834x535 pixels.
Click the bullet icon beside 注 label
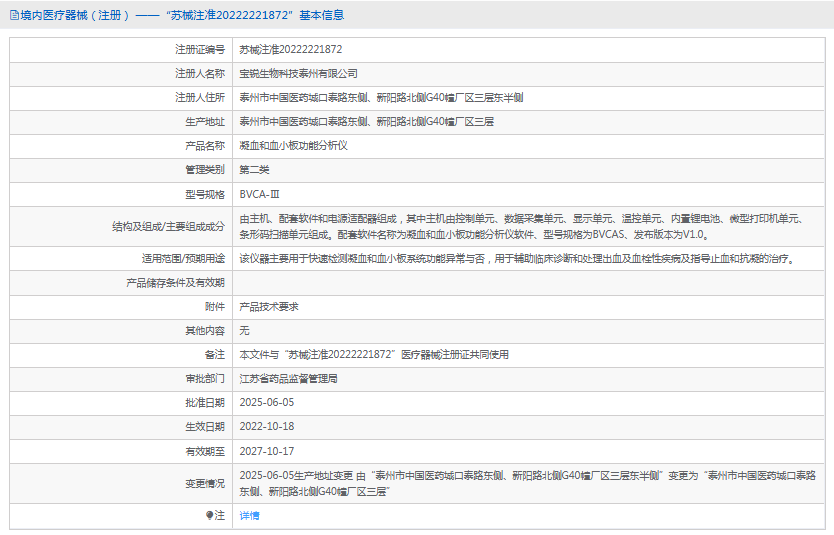point(210,515)
